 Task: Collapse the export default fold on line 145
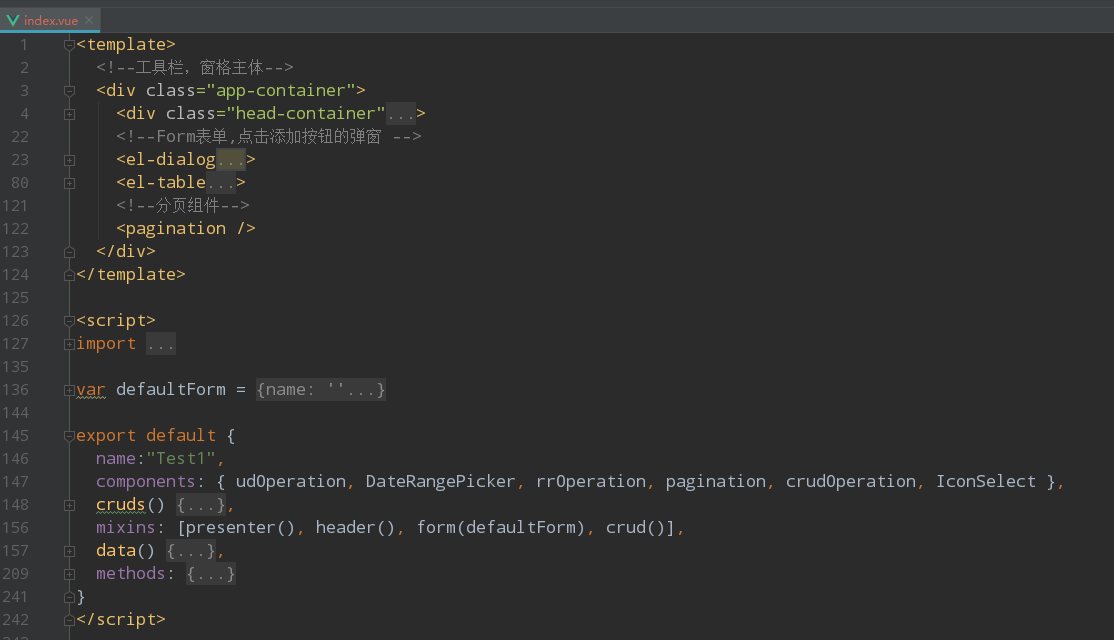[69, 436]
